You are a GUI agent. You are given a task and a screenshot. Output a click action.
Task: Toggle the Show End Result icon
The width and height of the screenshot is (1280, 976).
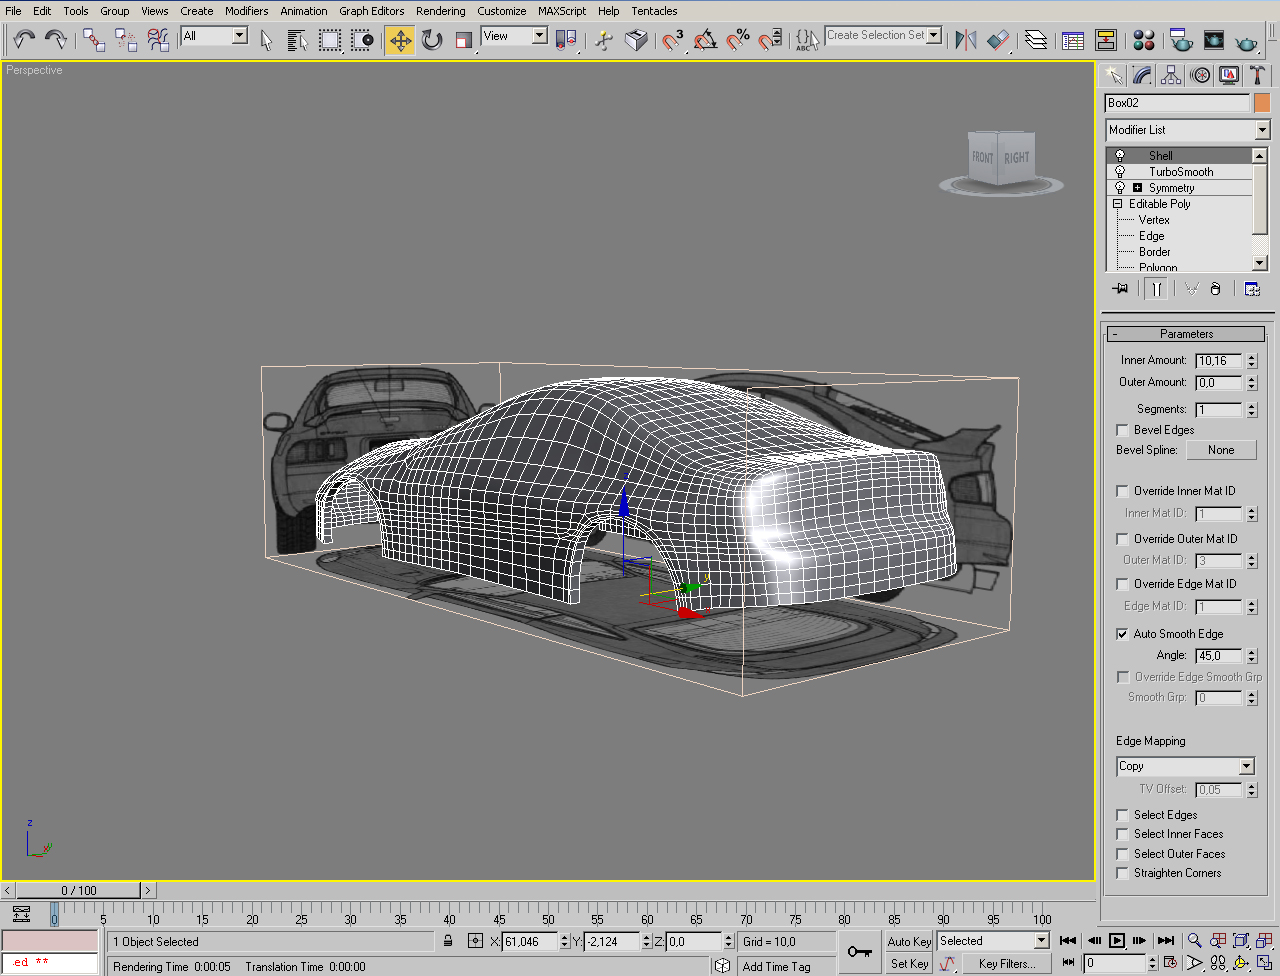[x=1156, y=289]
